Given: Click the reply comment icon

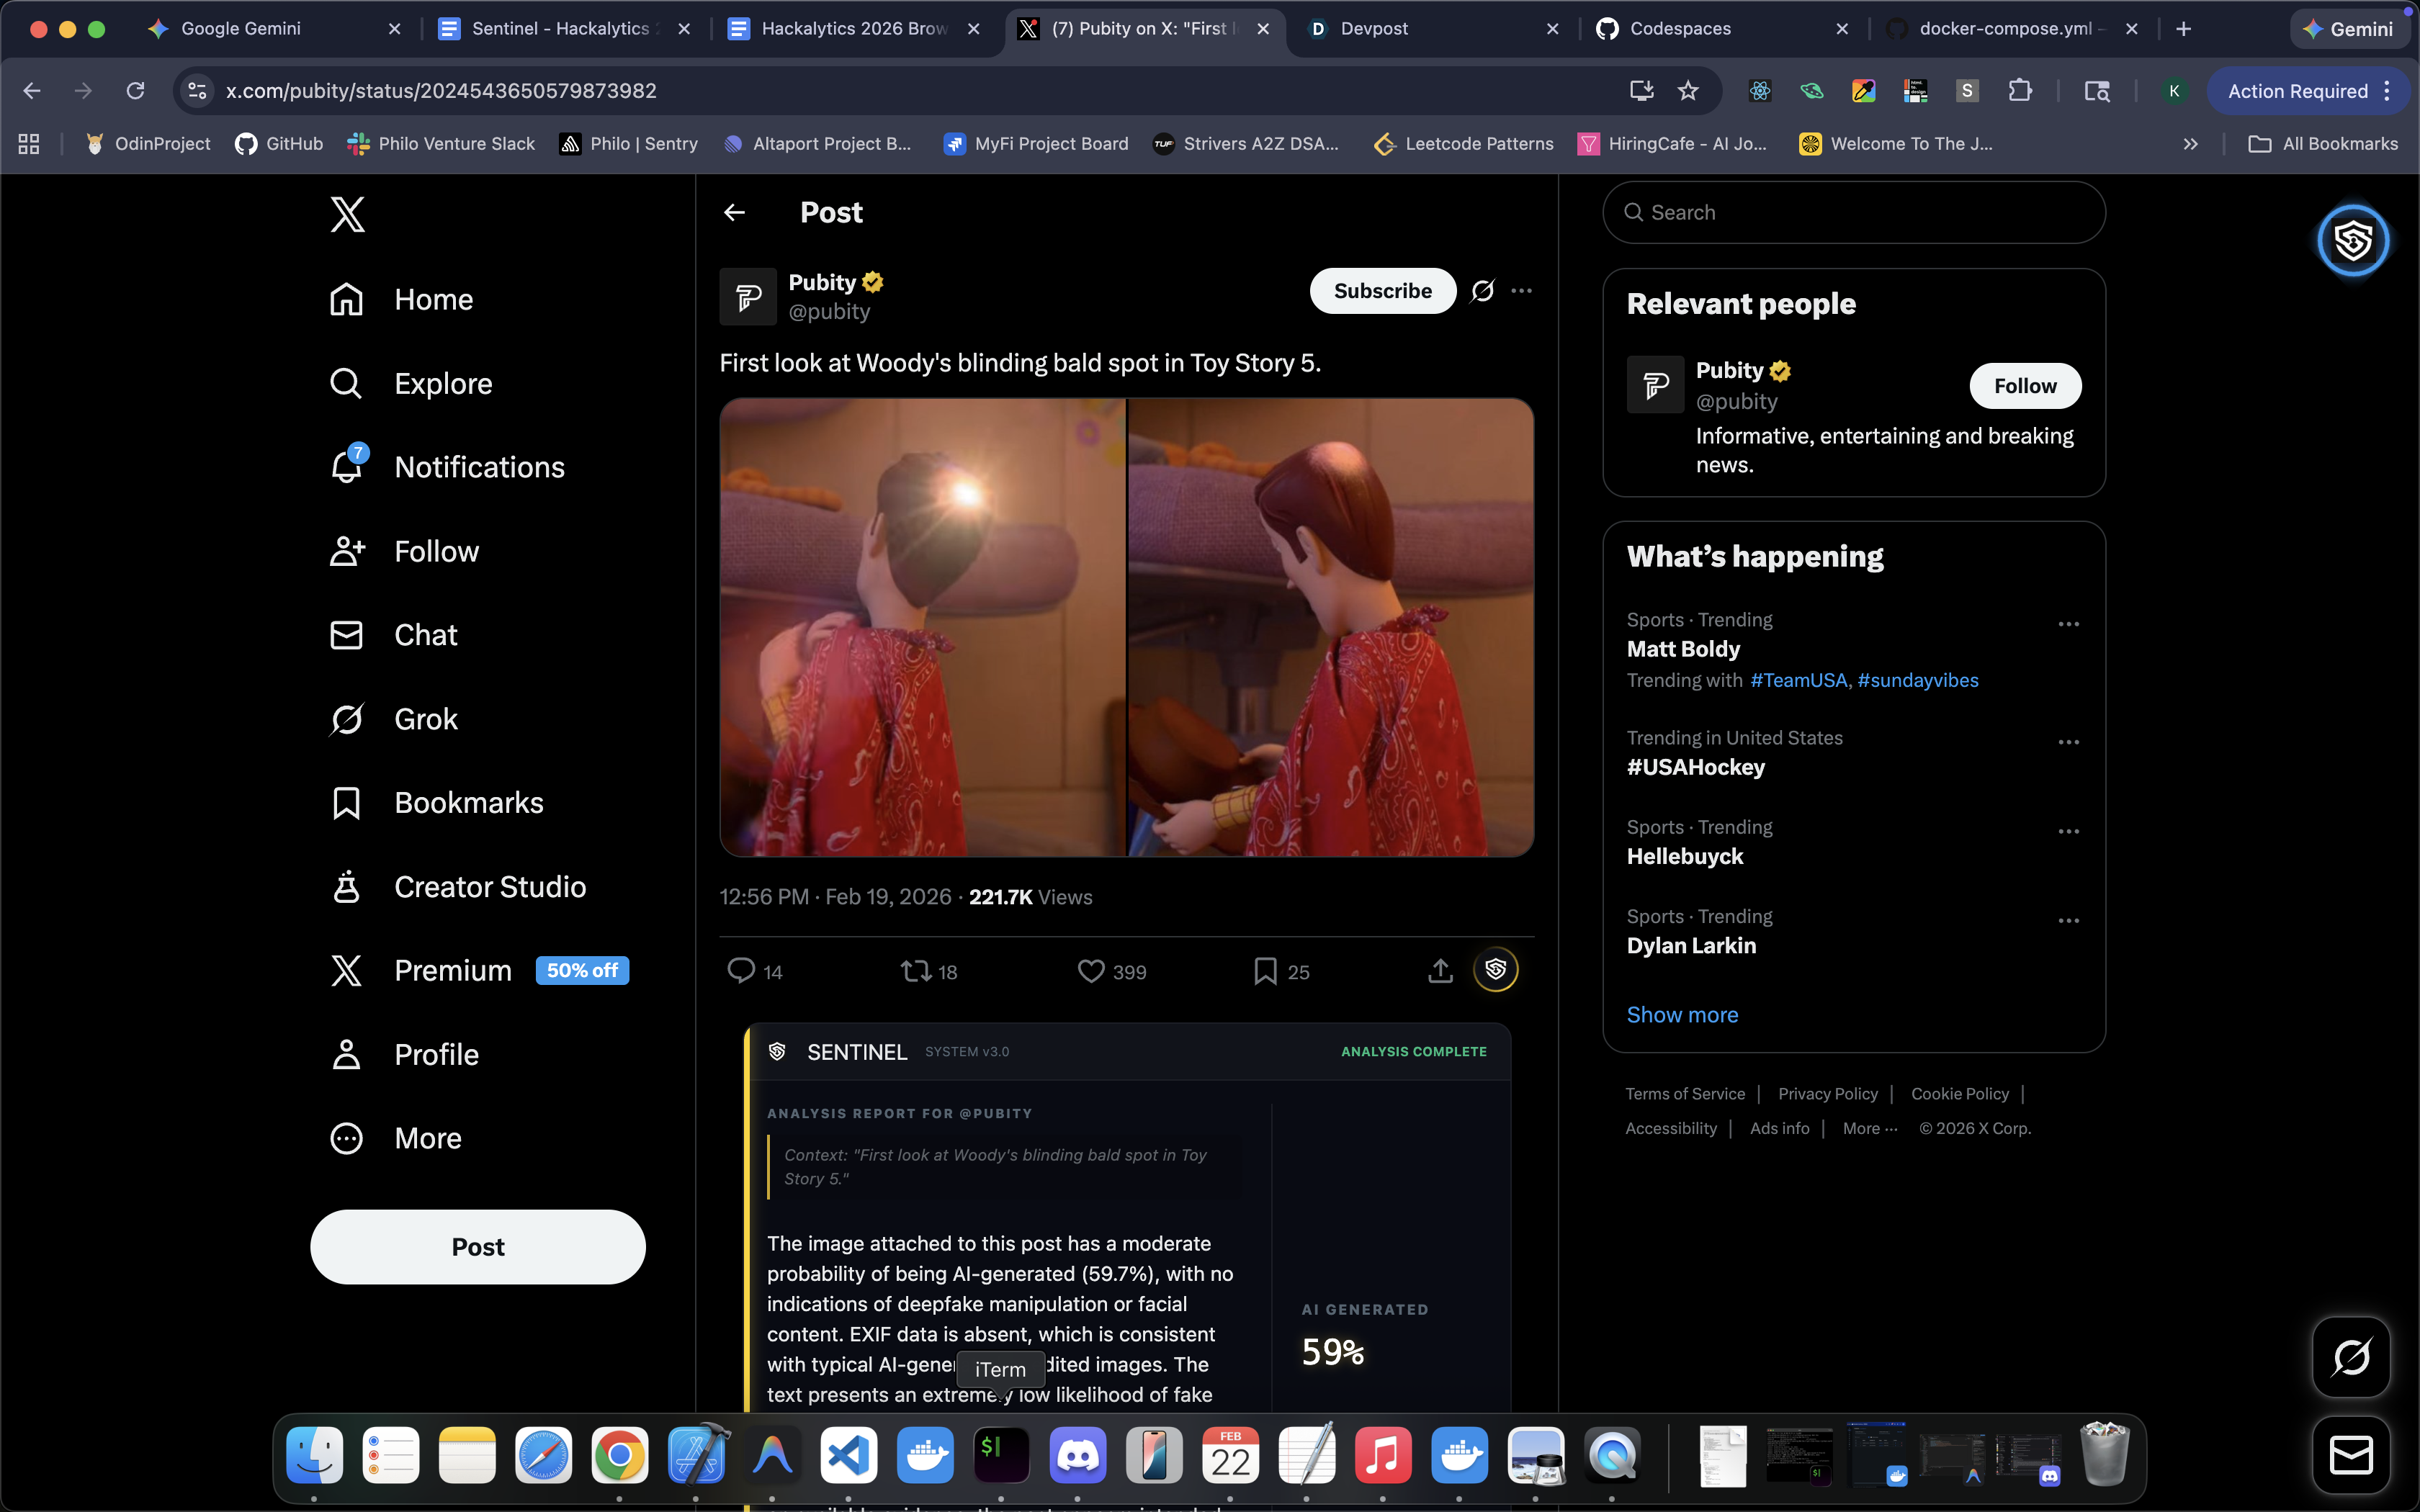Looking at the screenshot, I should 741,971.
